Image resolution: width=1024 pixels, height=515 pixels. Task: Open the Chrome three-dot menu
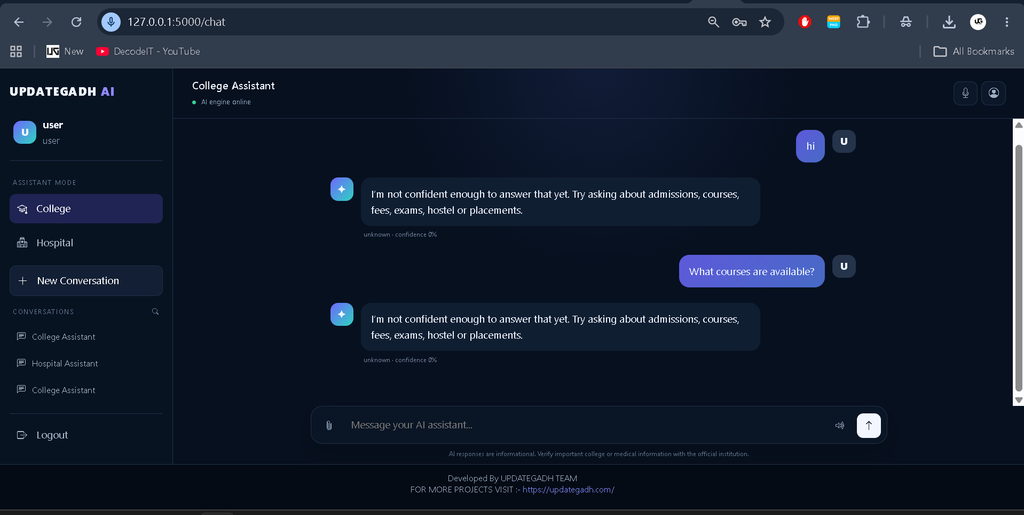[1006, 22]
